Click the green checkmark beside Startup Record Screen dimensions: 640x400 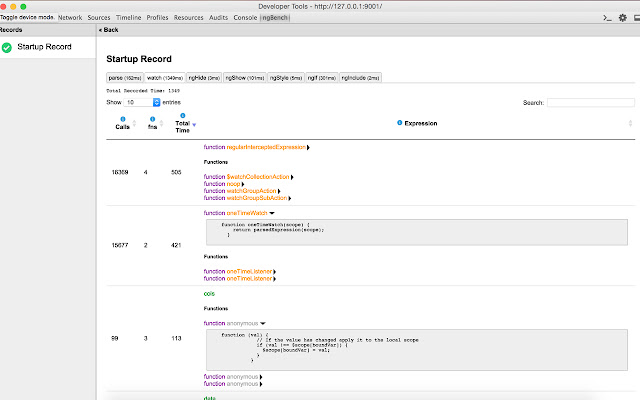(7, 47)
